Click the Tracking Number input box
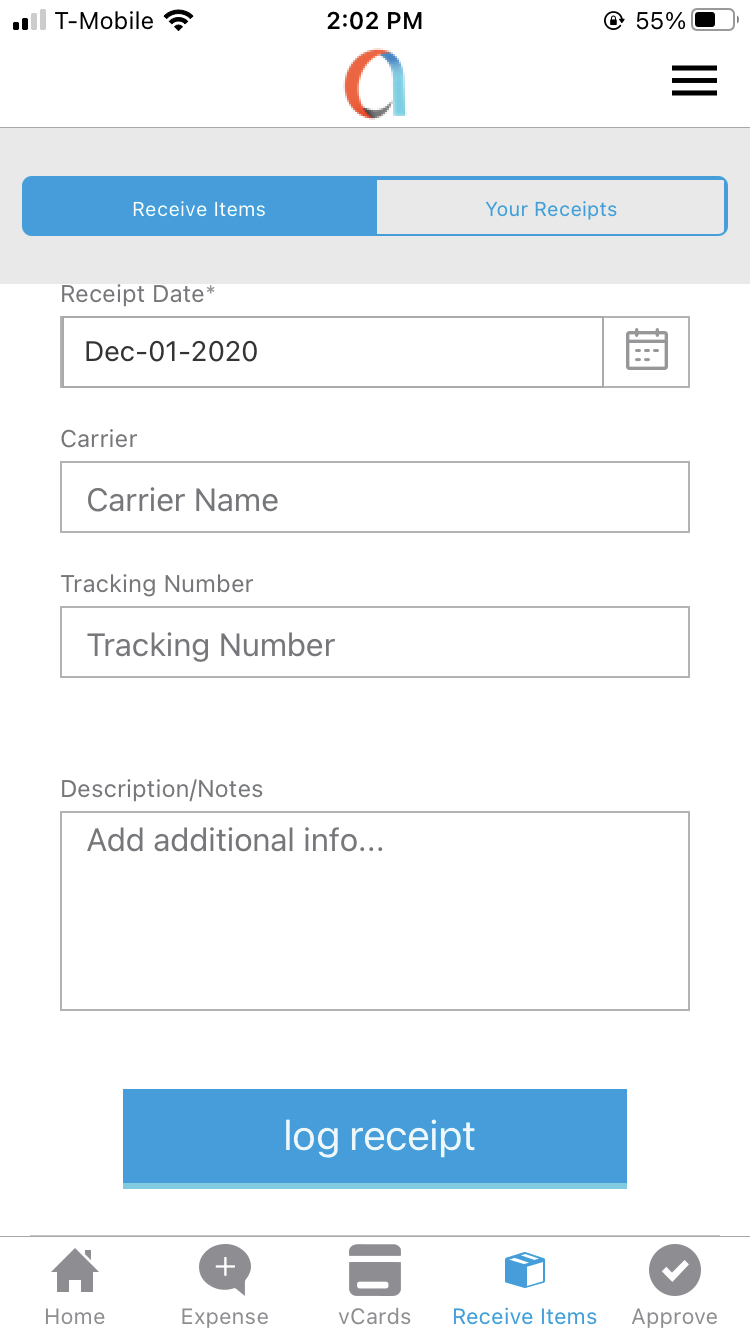Screen dimensions: 750x1334 375,642
